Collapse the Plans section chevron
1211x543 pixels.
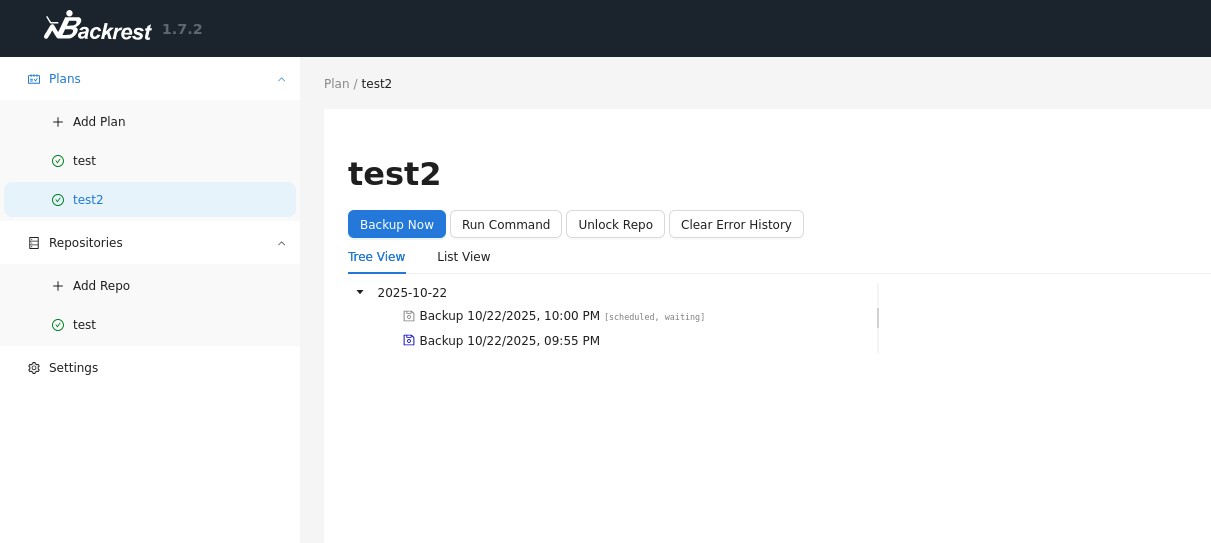click(x=281, y=79)
